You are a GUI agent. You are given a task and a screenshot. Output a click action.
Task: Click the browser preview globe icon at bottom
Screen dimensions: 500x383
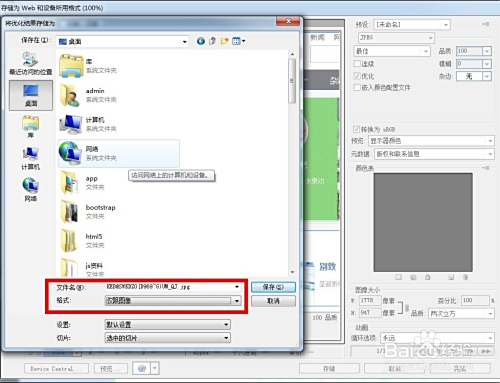coord(142,368)
